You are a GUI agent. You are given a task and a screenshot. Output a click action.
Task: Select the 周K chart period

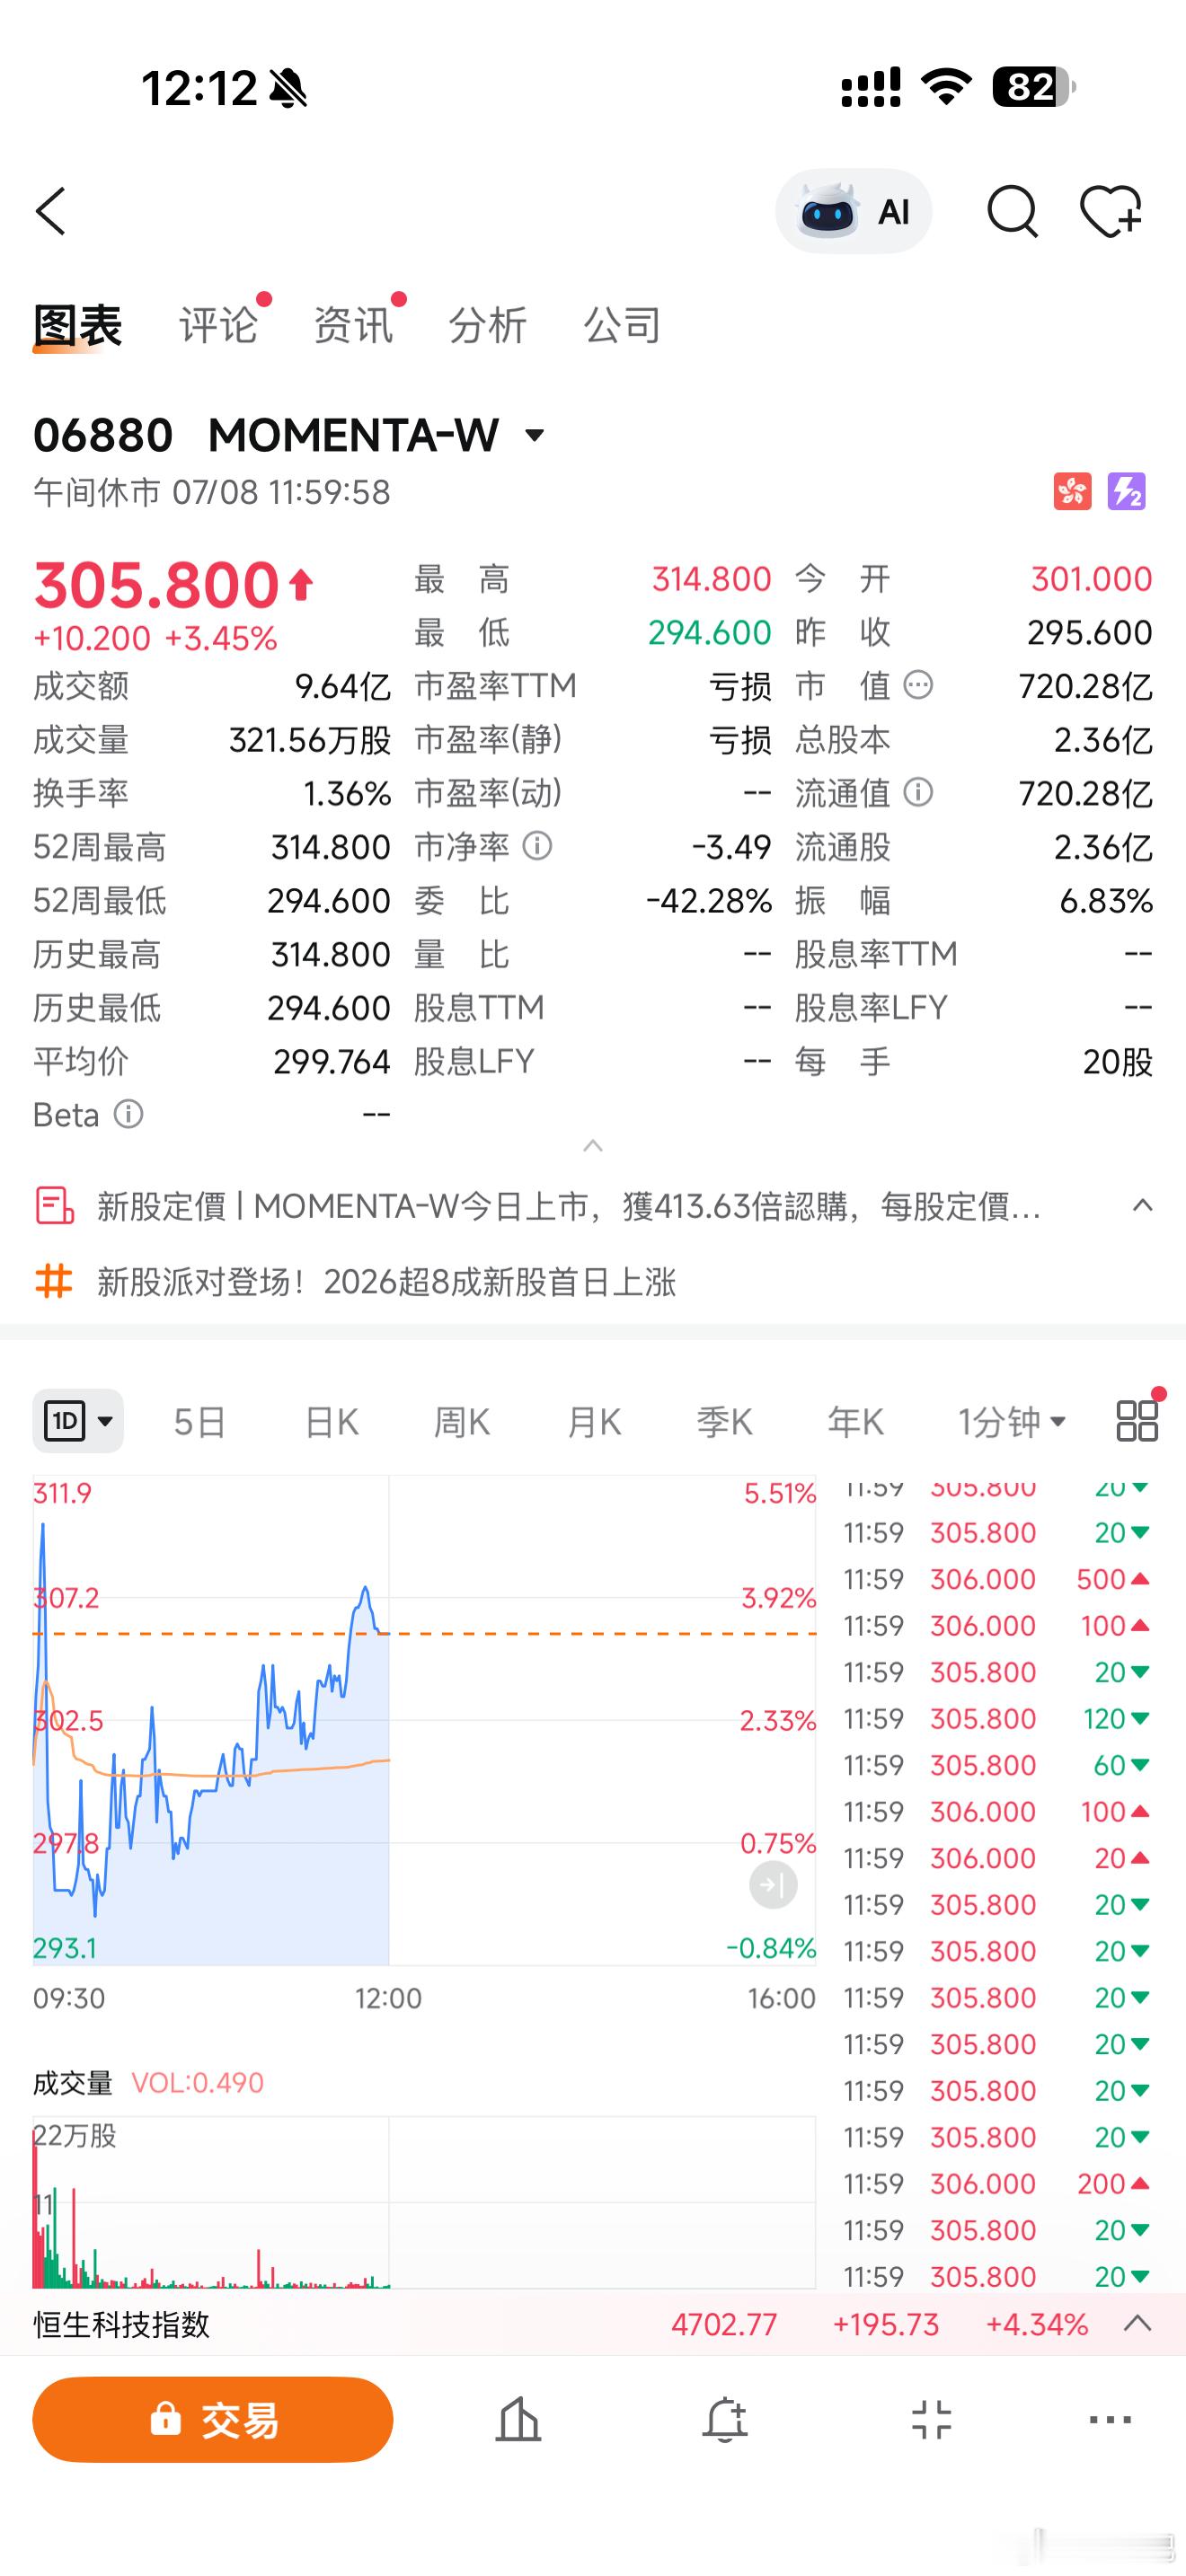point(462,1421)
